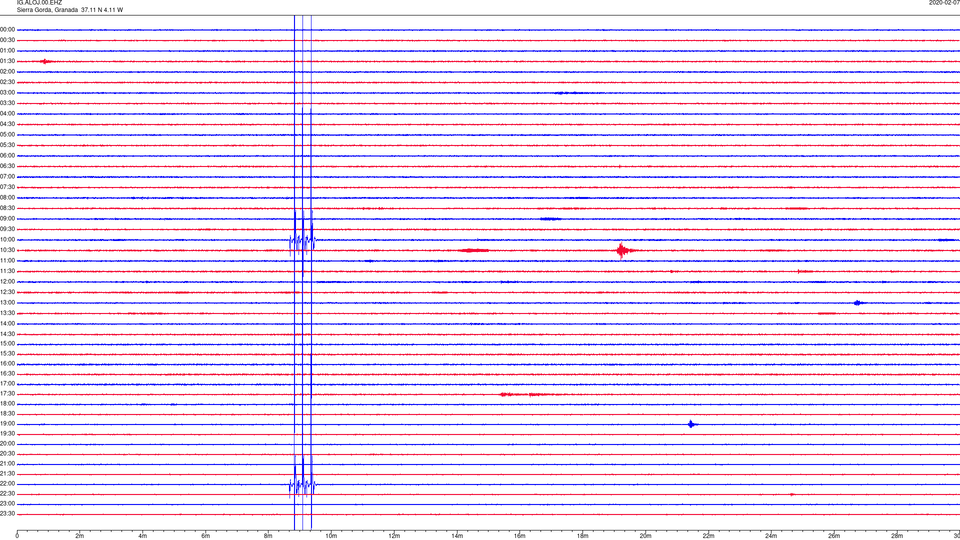Image resolution: width=960 pixels, height=540 pixels.
Task: Select the 23:30 time label
Action: tap(7, 514)
